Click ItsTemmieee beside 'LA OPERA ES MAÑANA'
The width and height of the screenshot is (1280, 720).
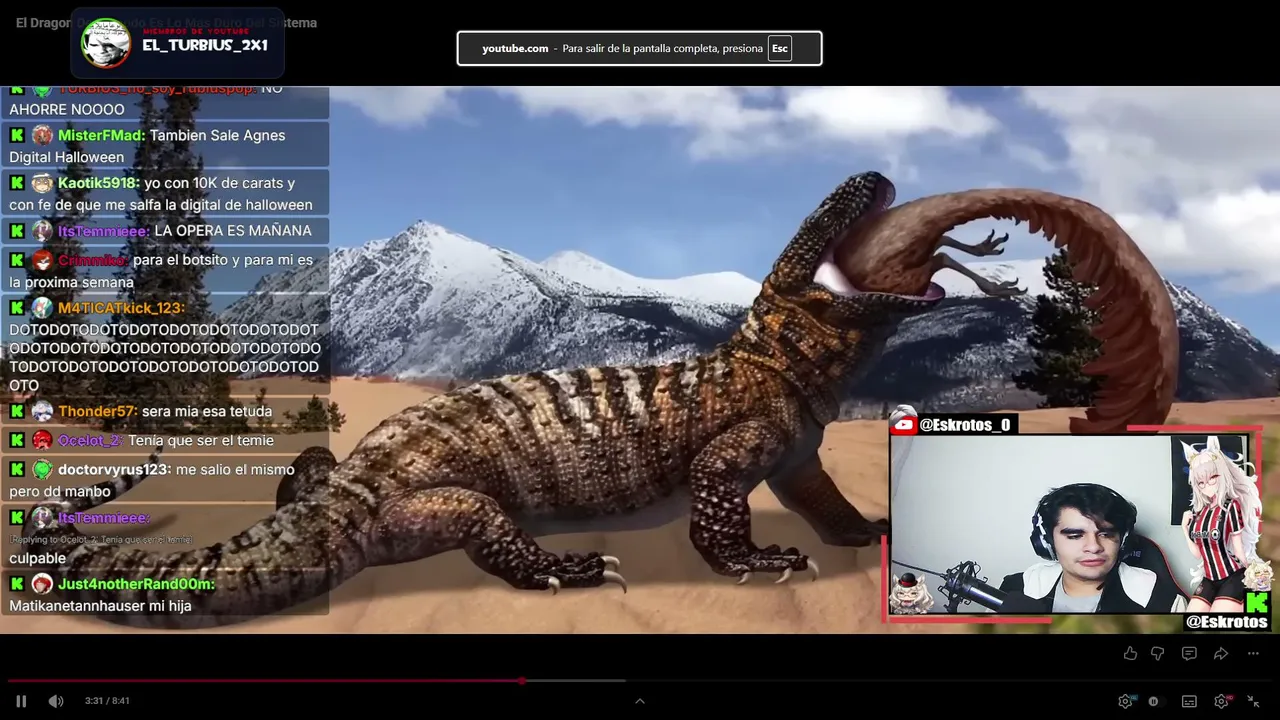[104, 231]
